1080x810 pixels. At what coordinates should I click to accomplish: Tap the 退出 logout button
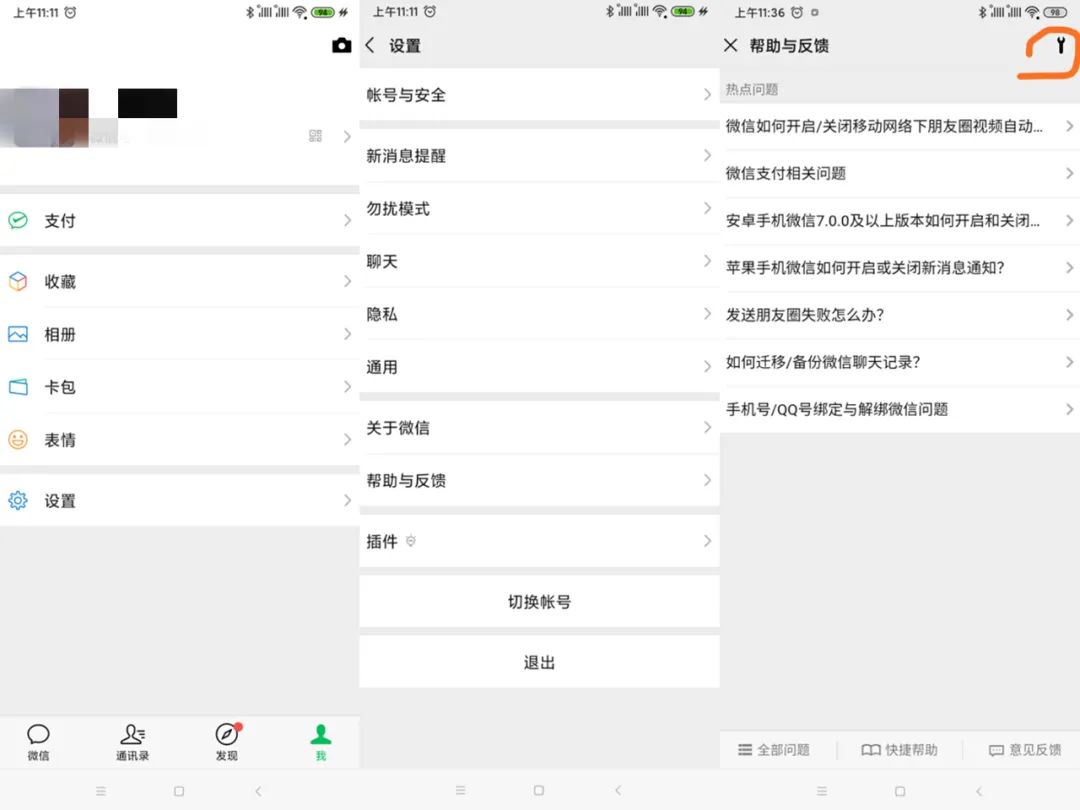pyautogui.click(x=539, y=662)
